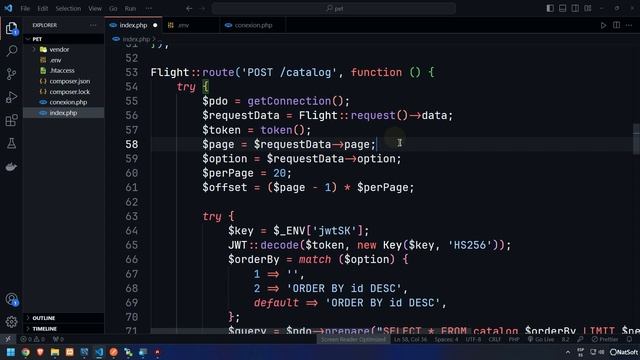Run the PHP file with play icon
Image resolution: width=640 pixels, height=360 pixels.
tap(603, 25)
